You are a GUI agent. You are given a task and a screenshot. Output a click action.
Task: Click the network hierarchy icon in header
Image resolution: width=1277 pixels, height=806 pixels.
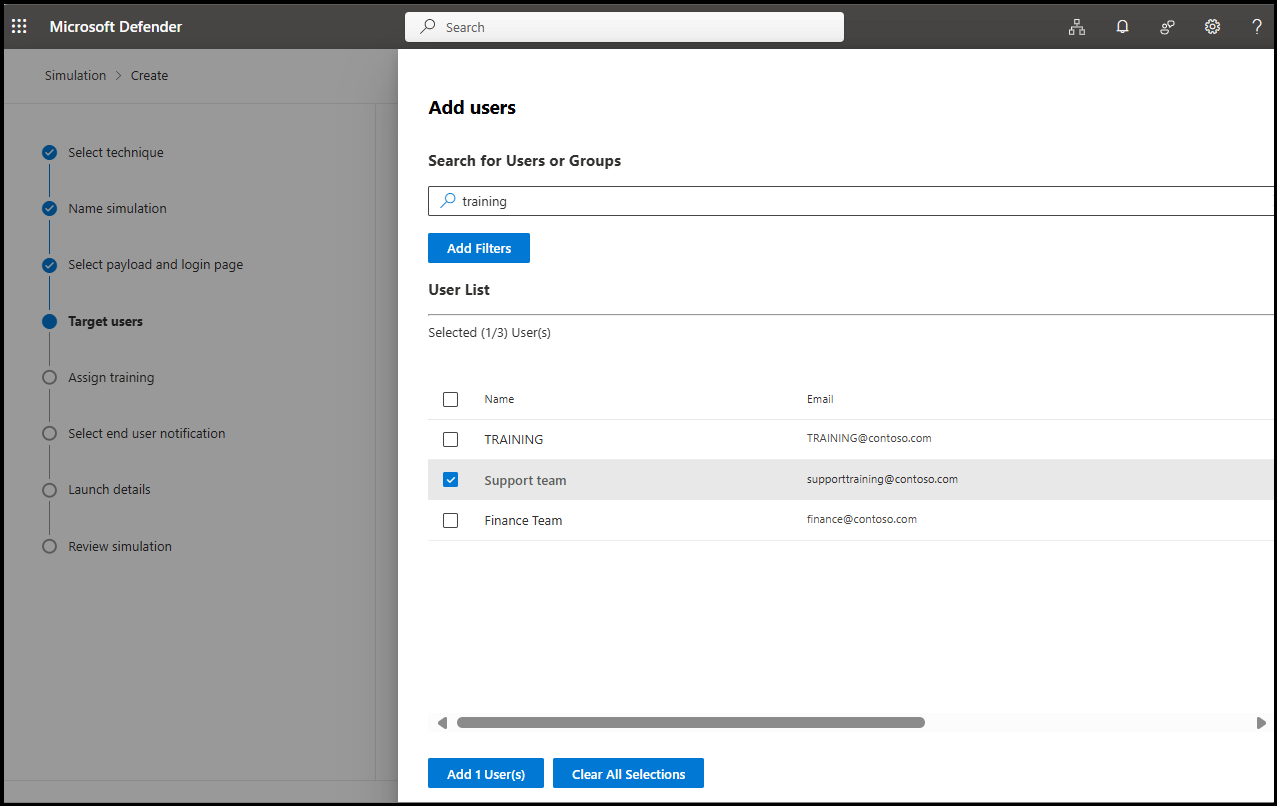point(1076,27)
